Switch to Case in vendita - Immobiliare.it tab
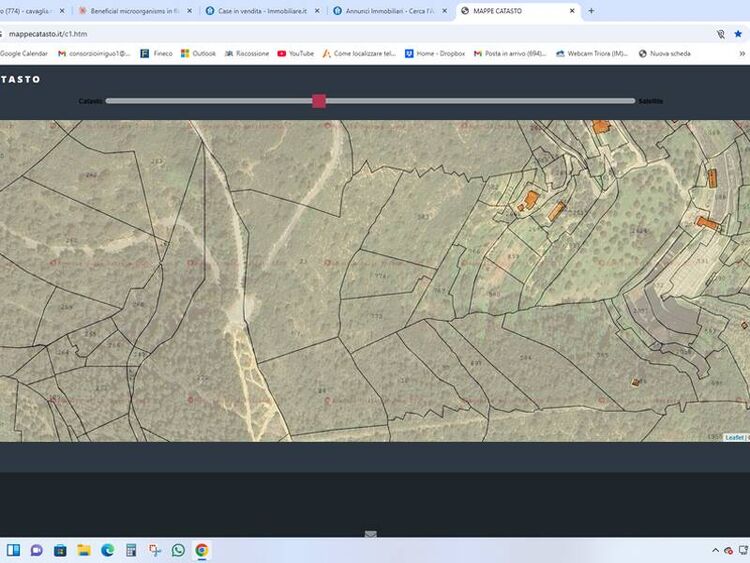Screen dimensions: 750x563 click(262, 11)
